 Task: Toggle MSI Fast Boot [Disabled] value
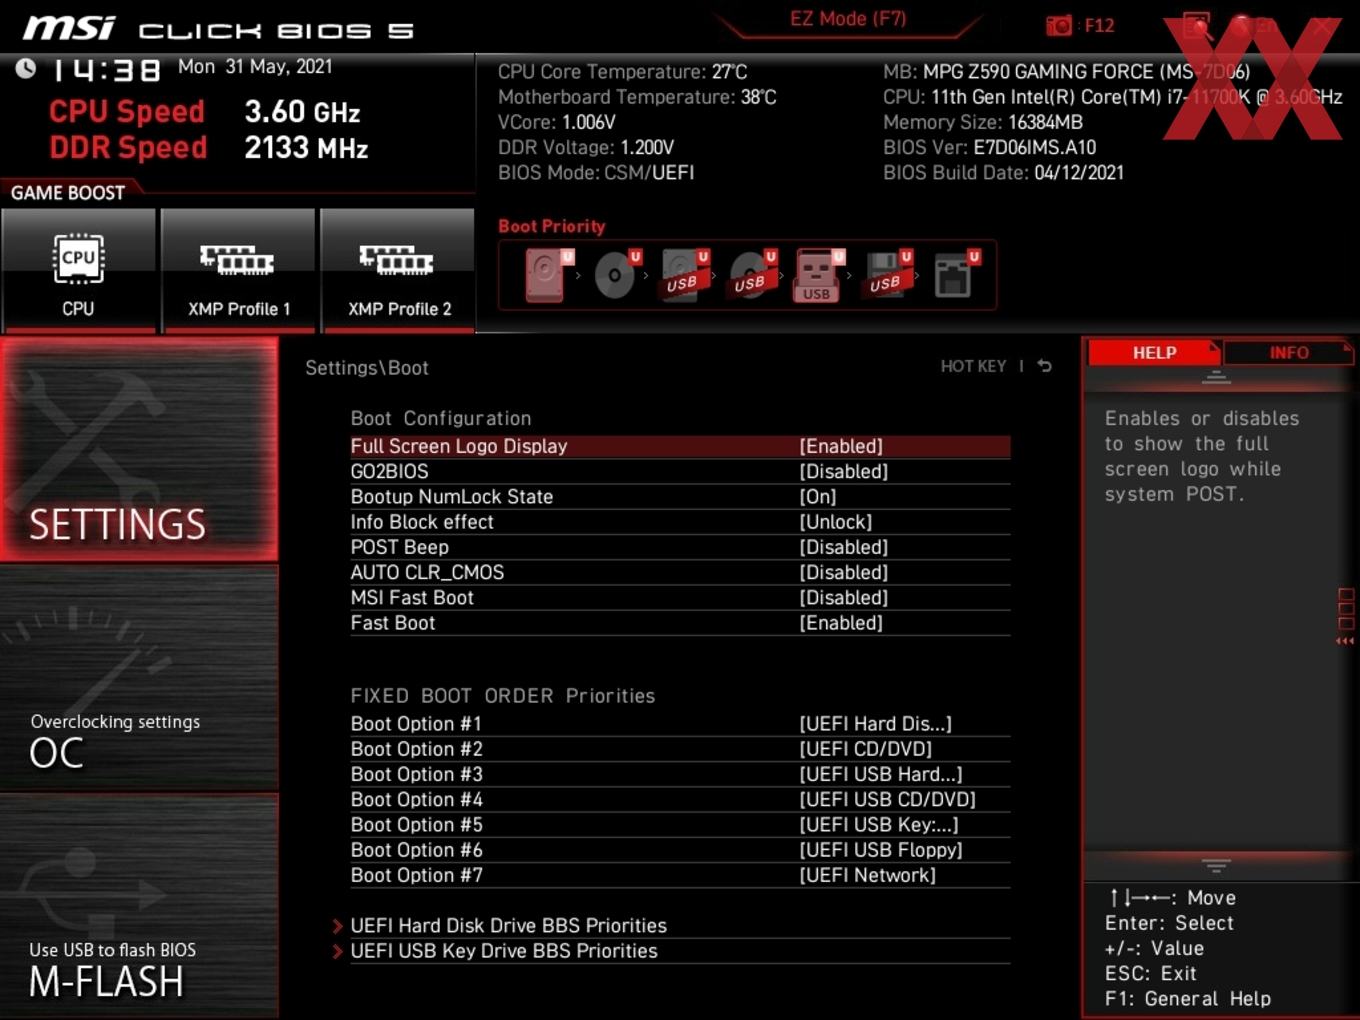pos(844,597)
